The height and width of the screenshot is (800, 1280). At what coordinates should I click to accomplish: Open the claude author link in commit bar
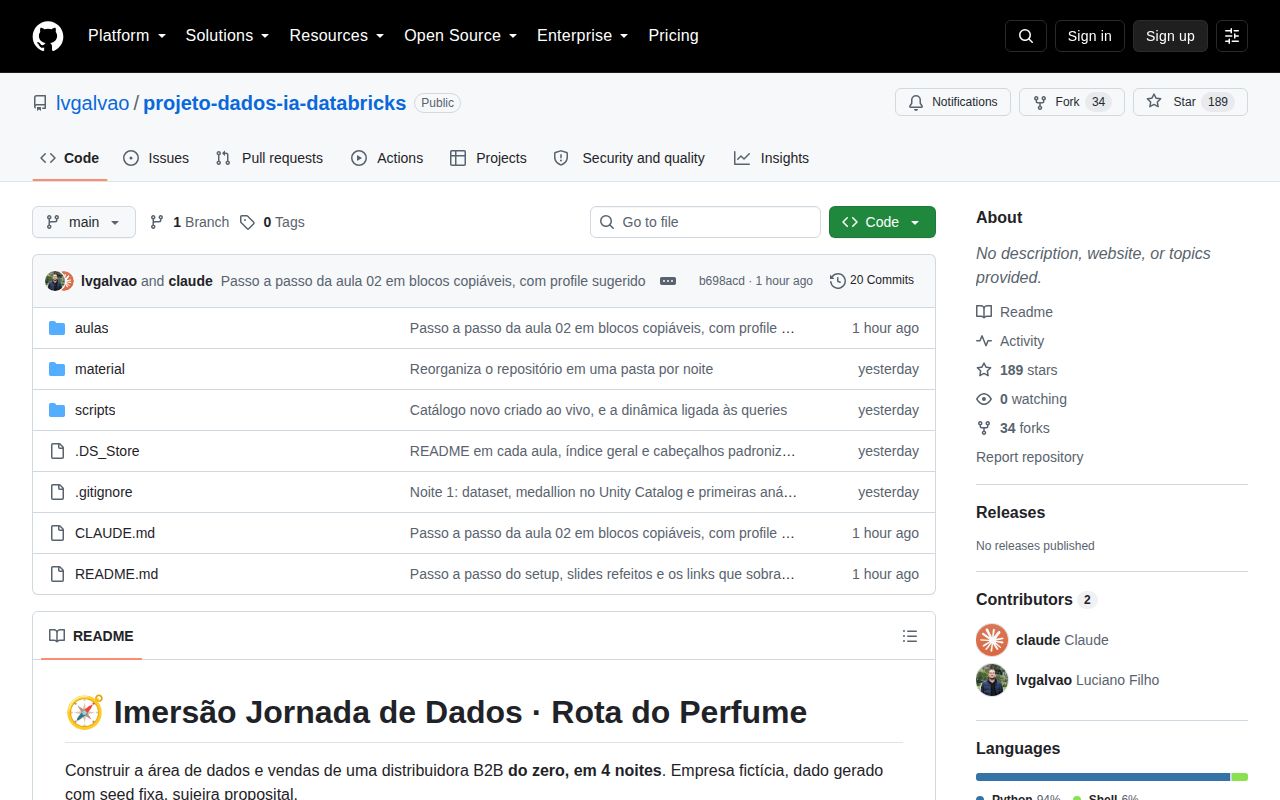190,281
